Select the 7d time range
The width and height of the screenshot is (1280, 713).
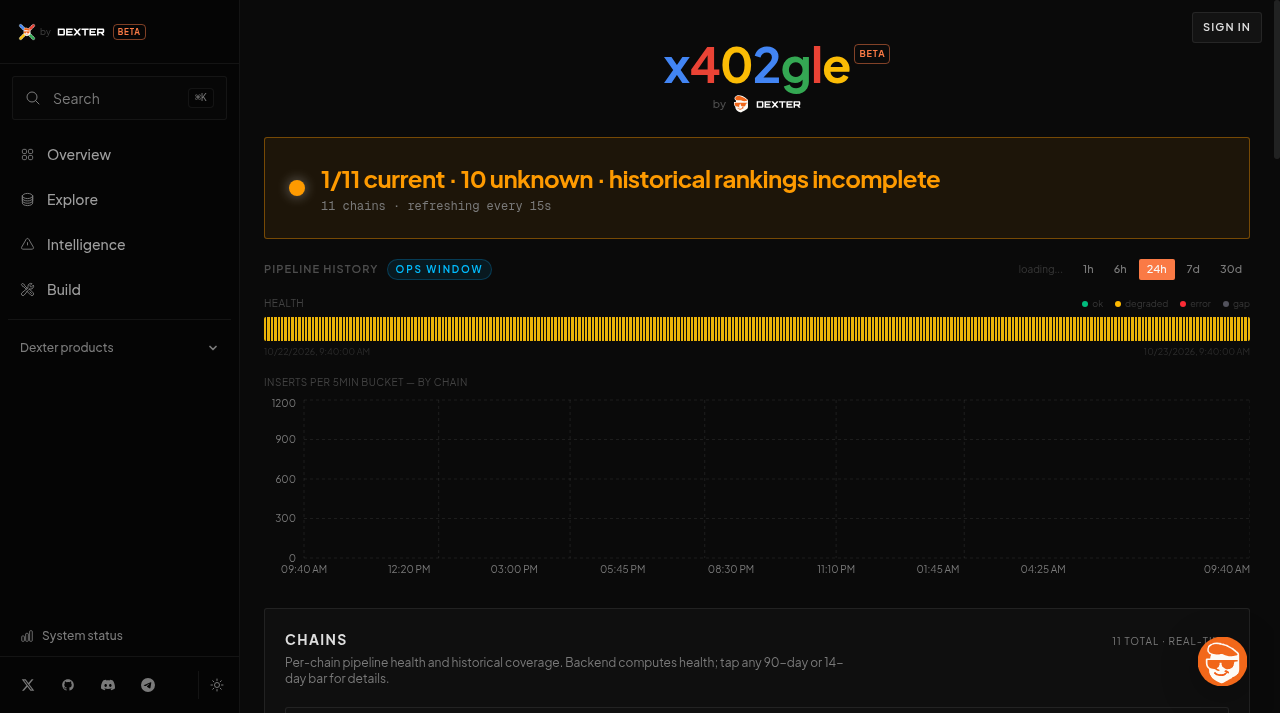point(1193,269)
